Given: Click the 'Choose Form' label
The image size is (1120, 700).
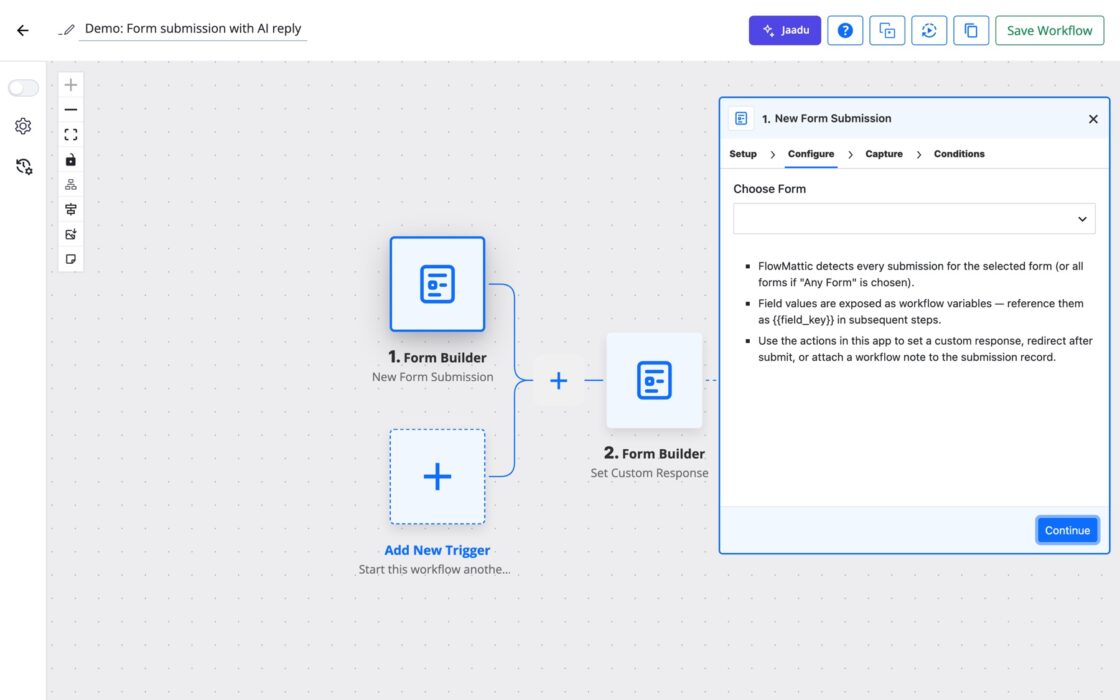Looking at the screenshot, I should click(x=769, y=189).
